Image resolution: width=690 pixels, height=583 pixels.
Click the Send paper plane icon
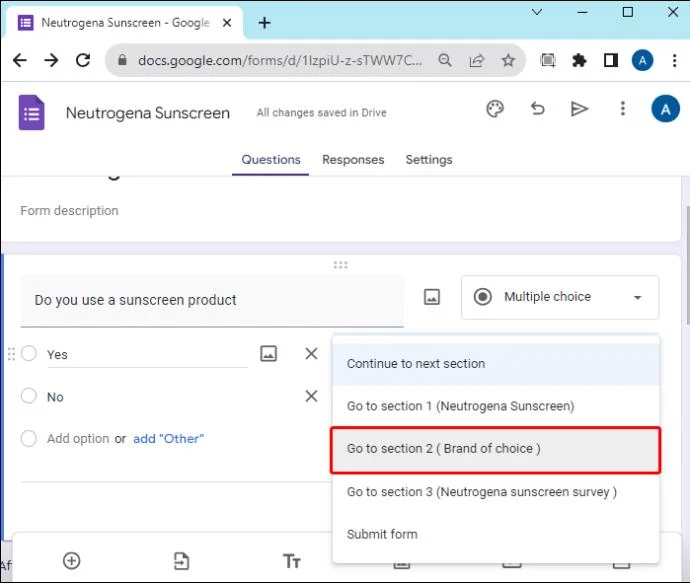coord(579,109)
